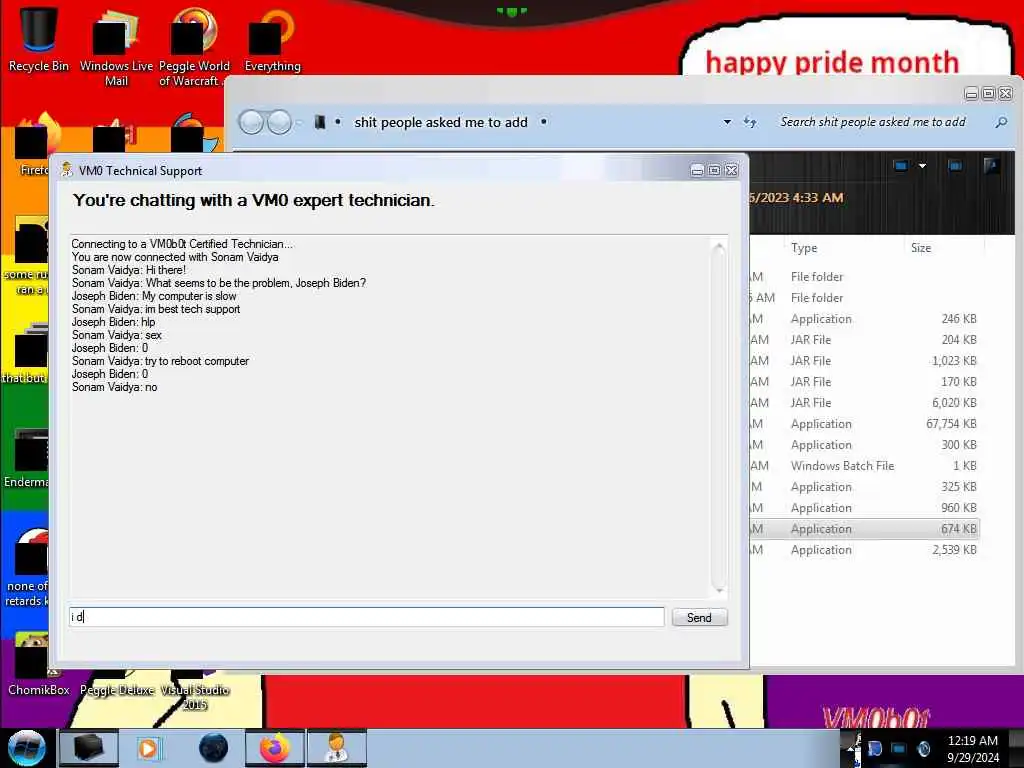Image resolution: width=1024 pixels, height=768 pixels.
Task: Select the highlighted Application row sized 674 KB
Action: tap(864, 529)
